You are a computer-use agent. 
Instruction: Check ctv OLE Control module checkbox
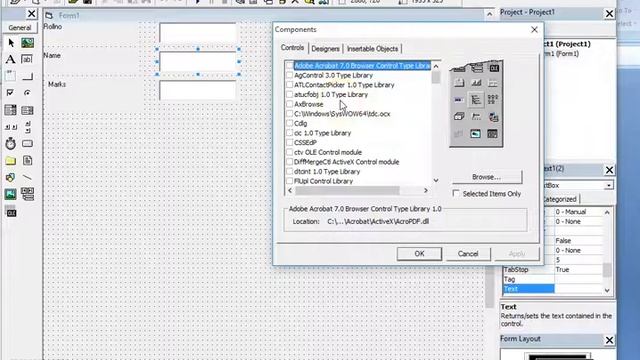pyautogui.click(x=289, y=152)
